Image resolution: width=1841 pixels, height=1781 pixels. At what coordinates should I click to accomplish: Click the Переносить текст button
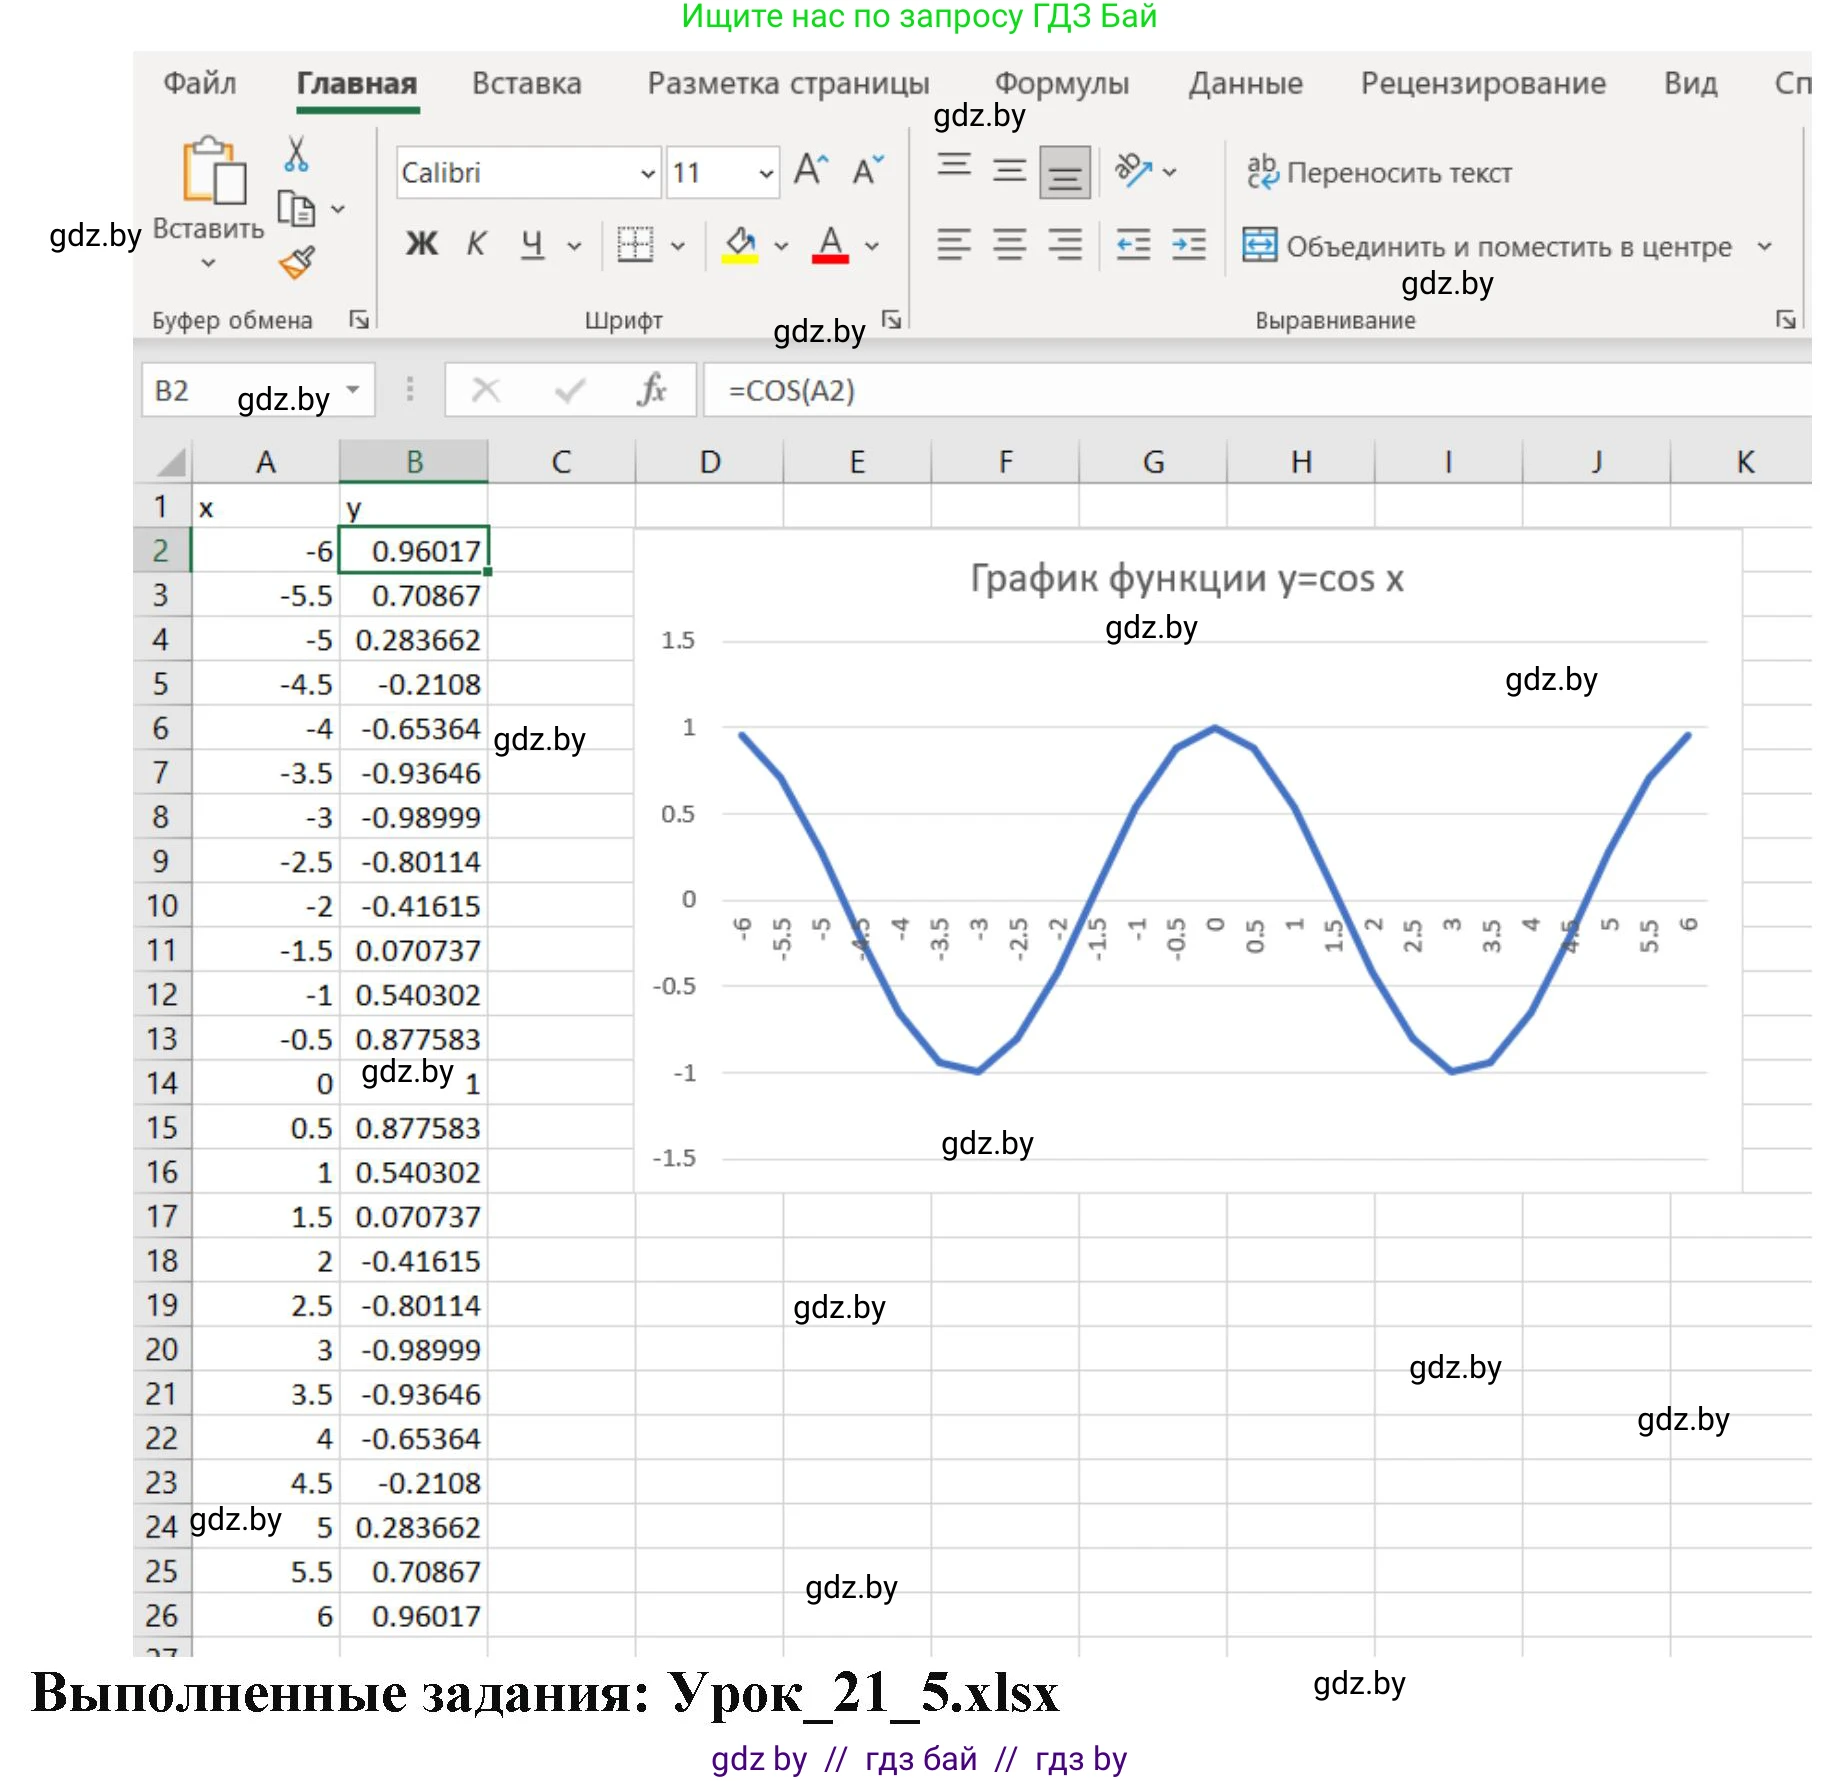click(1379, 173)
